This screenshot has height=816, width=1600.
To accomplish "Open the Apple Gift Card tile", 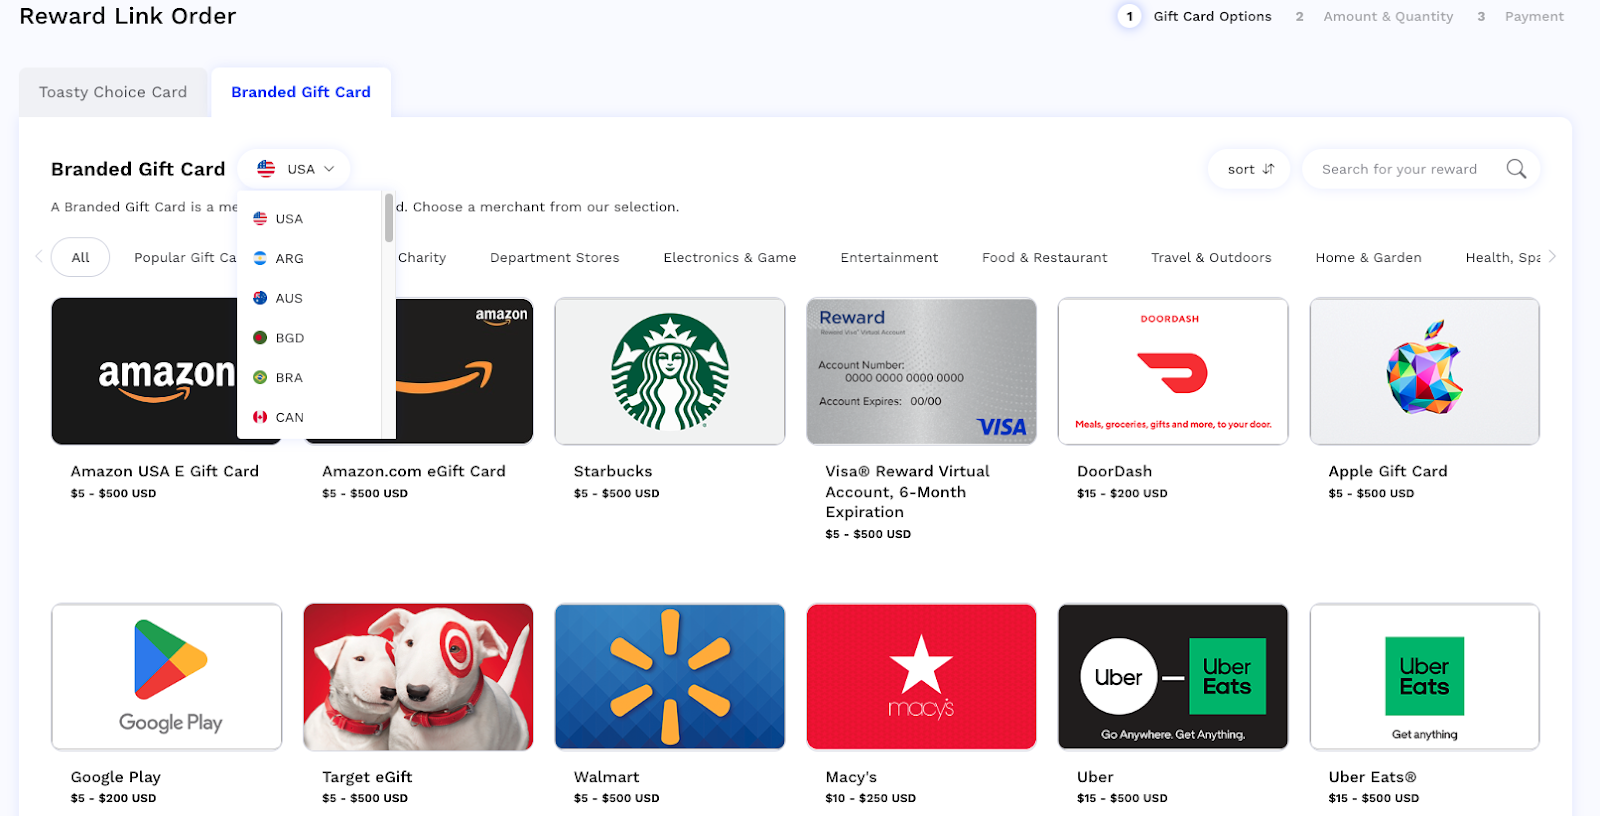I will click(1424, 371).
